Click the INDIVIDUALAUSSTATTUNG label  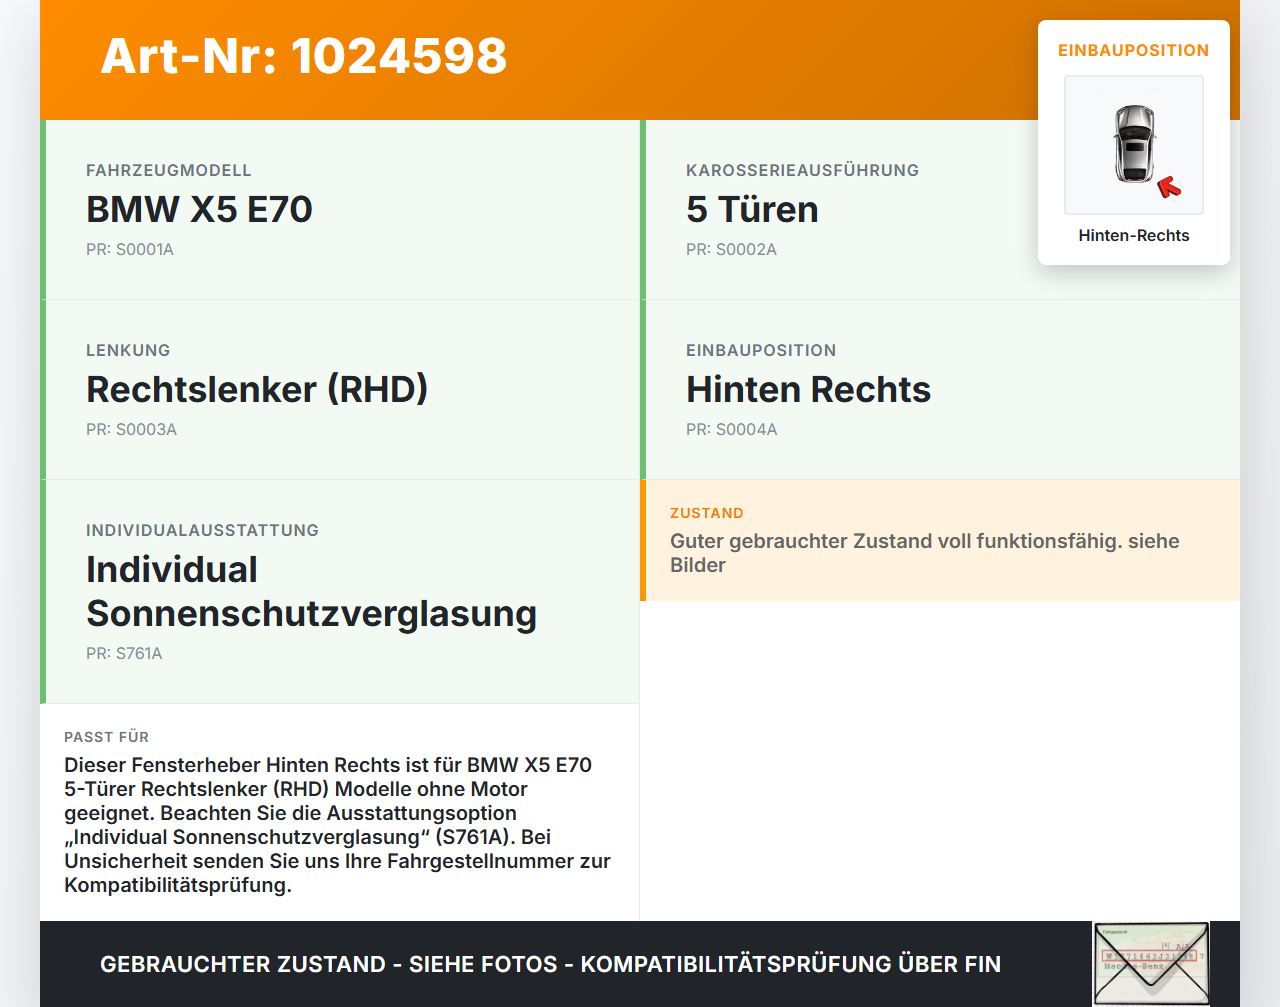pos(202,530)
